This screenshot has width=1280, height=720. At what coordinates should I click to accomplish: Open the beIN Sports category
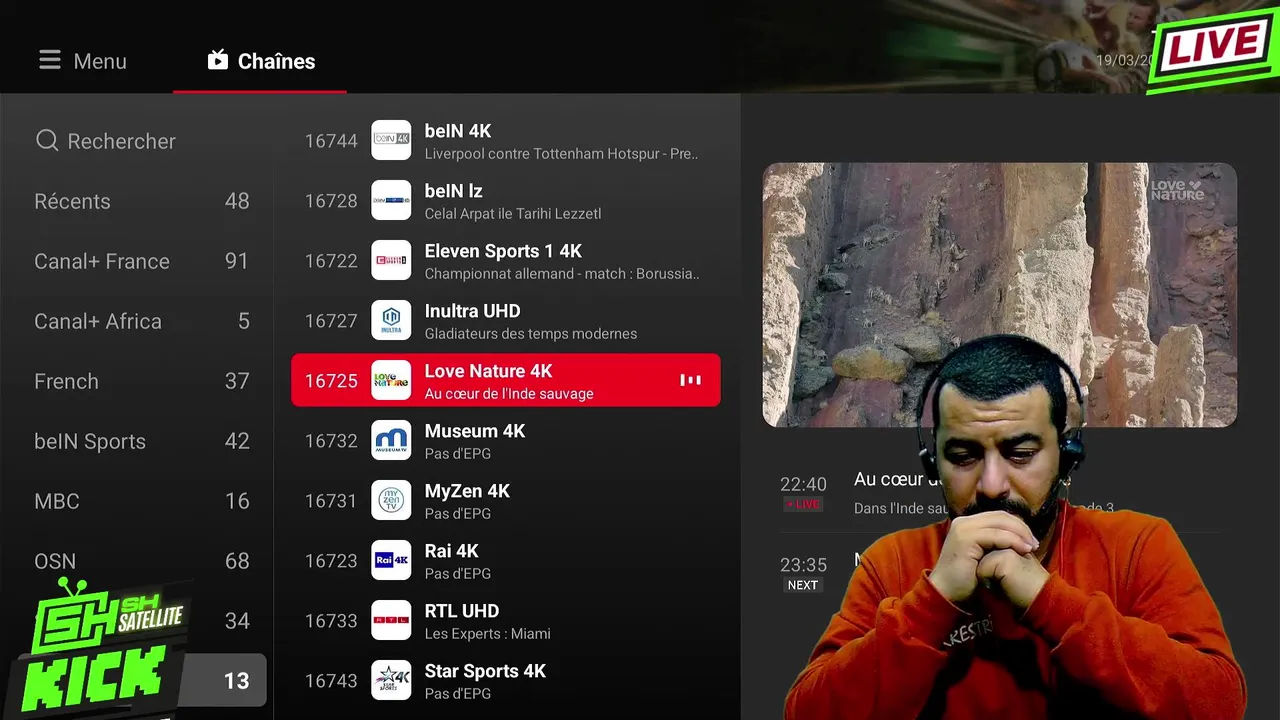click(141, 441)
